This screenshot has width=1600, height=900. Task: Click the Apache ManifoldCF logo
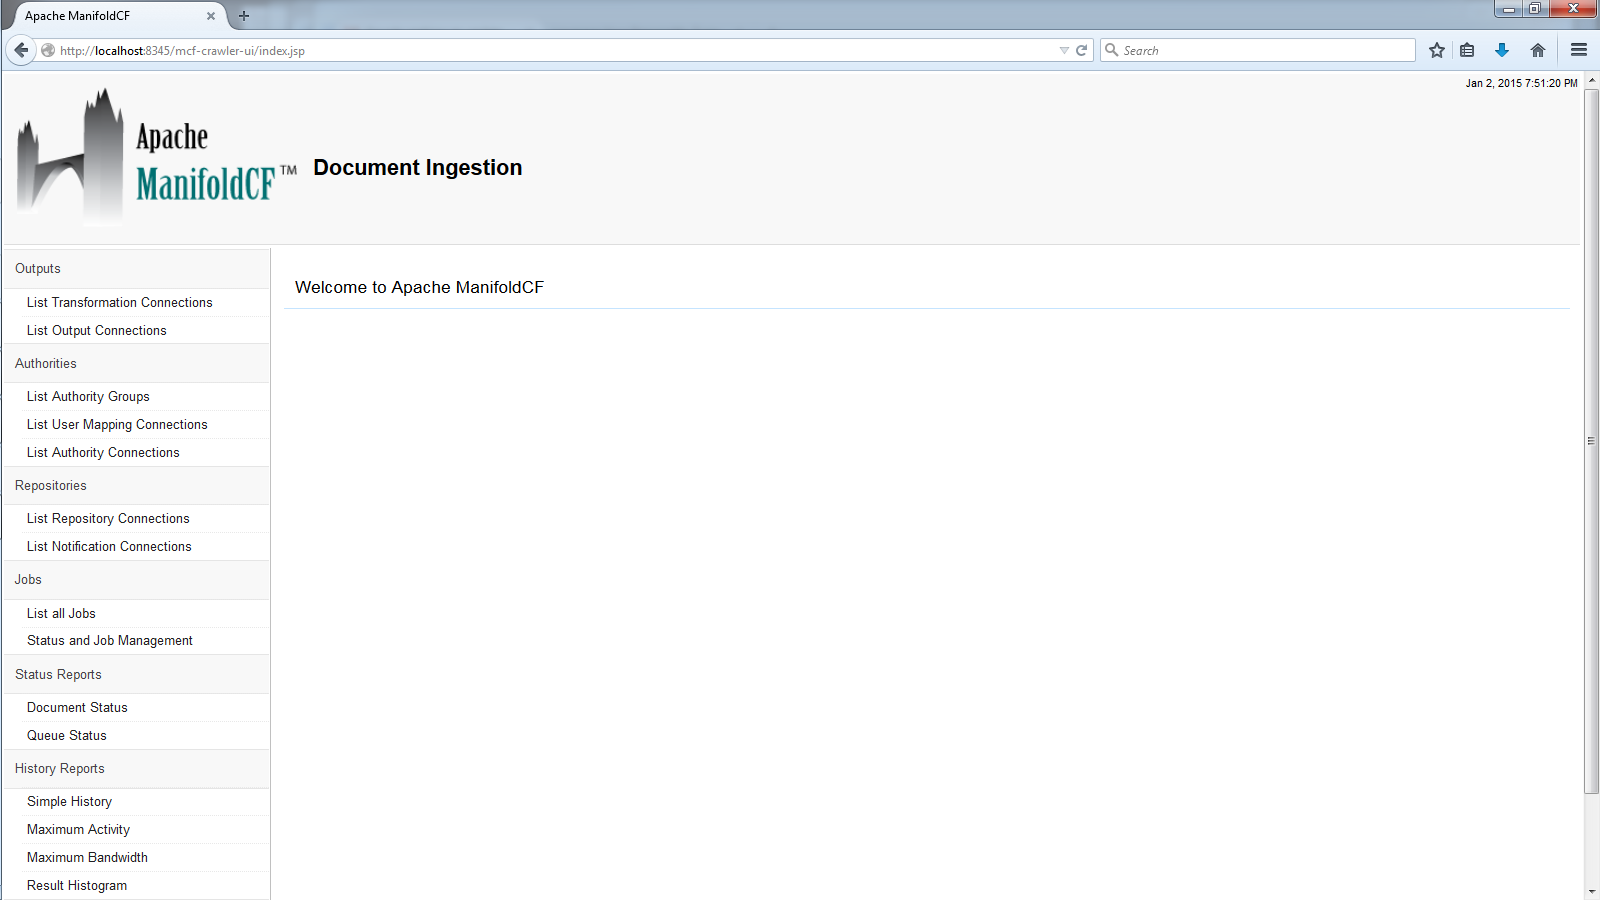pyautogui.click(x=157, y=157)
